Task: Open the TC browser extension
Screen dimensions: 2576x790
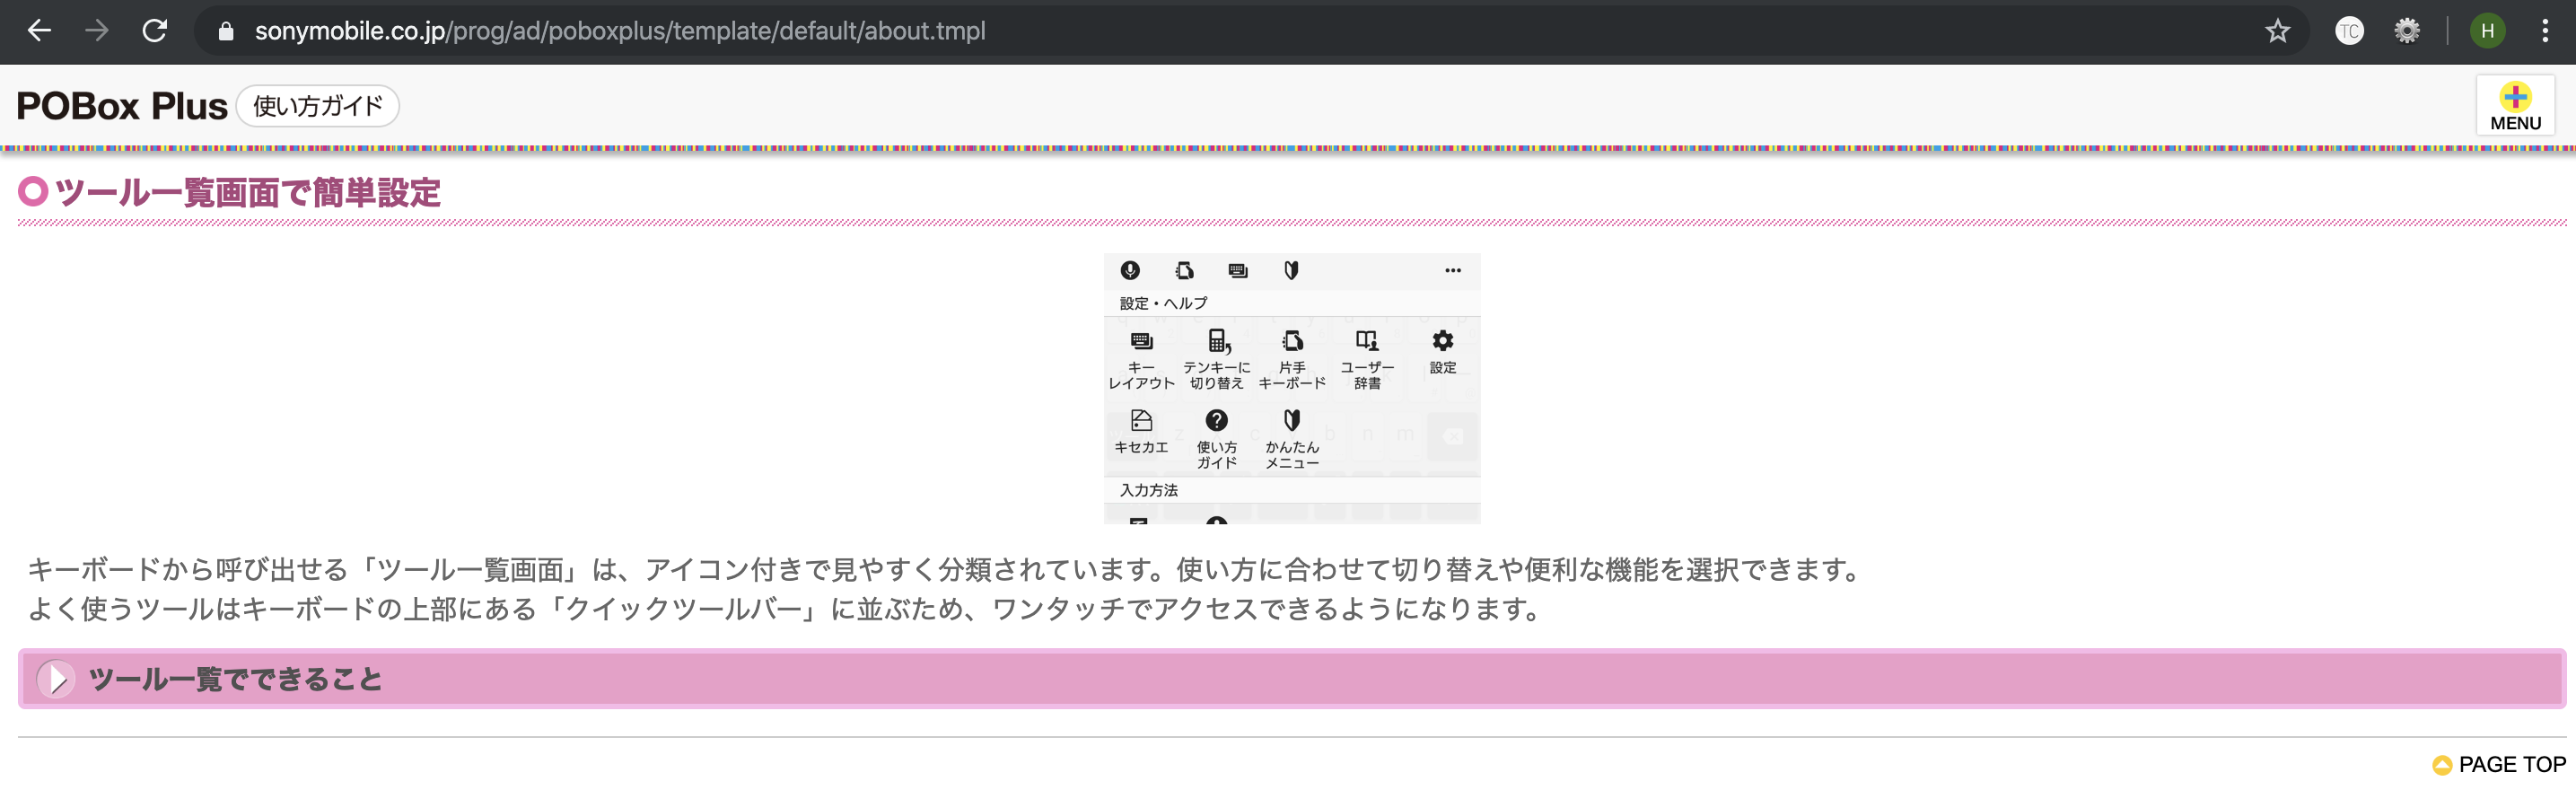Action: pyautogui.click(x=2349, y=31)
